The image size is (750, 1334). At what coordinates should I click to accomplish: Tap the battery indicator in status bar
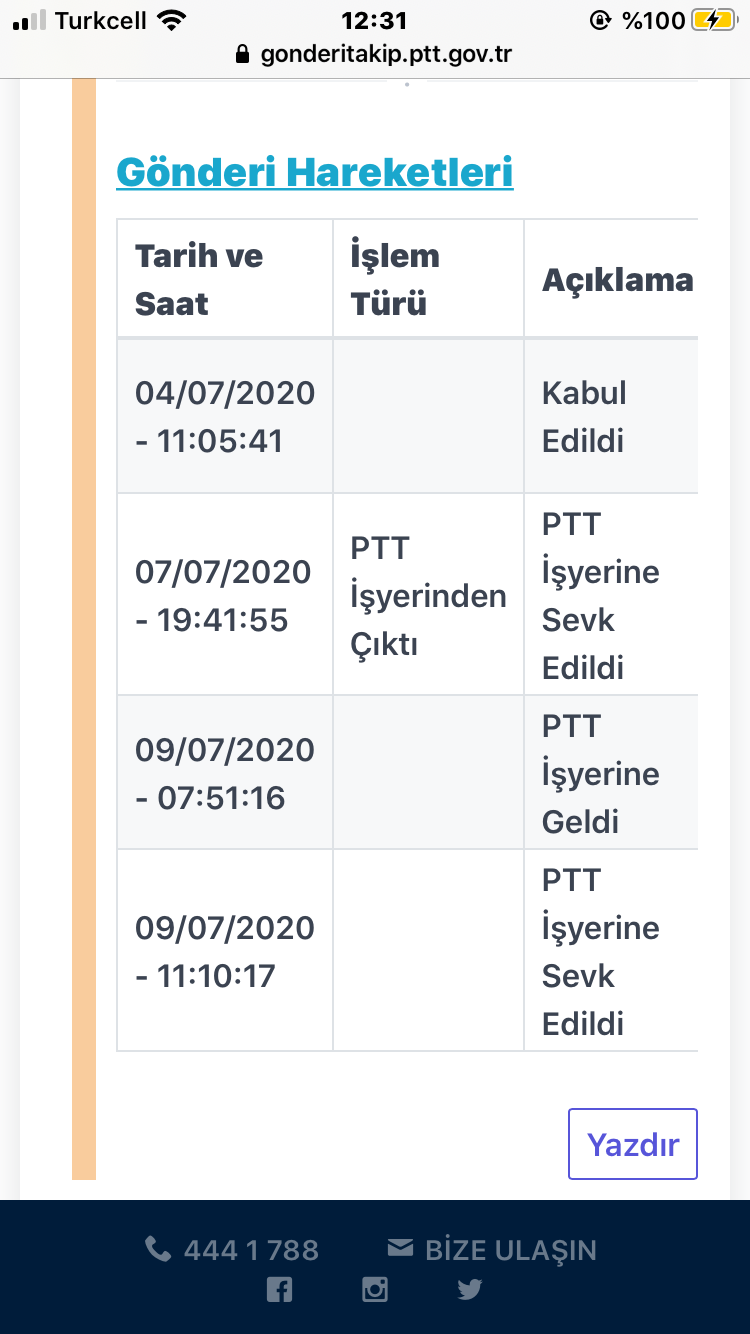tap(714, 20)
